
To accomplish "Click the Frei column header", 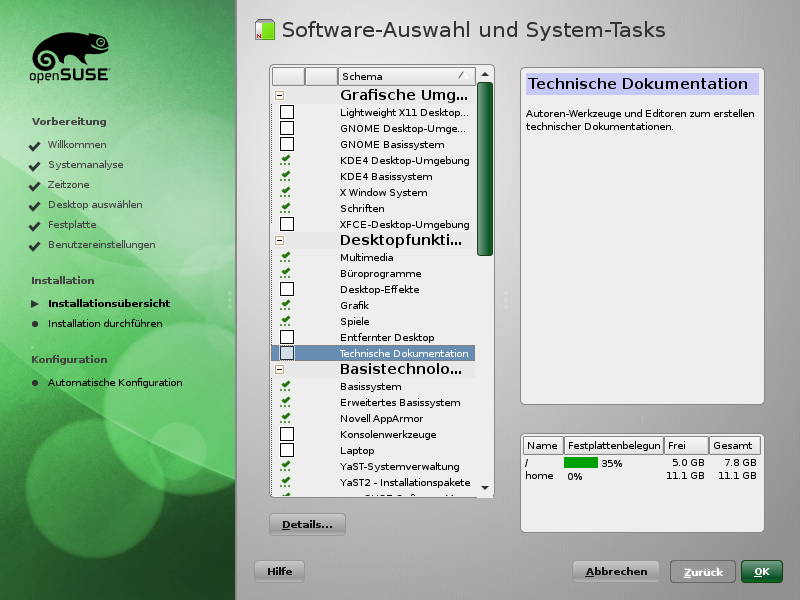I will [x=686, y=445].
